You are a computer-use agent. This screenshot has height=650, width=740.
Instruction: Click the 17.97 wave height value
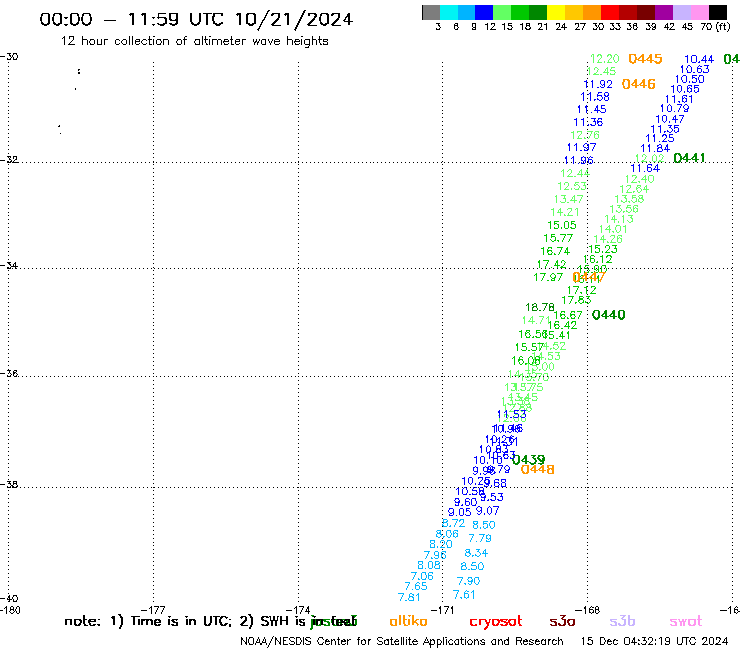548,277
